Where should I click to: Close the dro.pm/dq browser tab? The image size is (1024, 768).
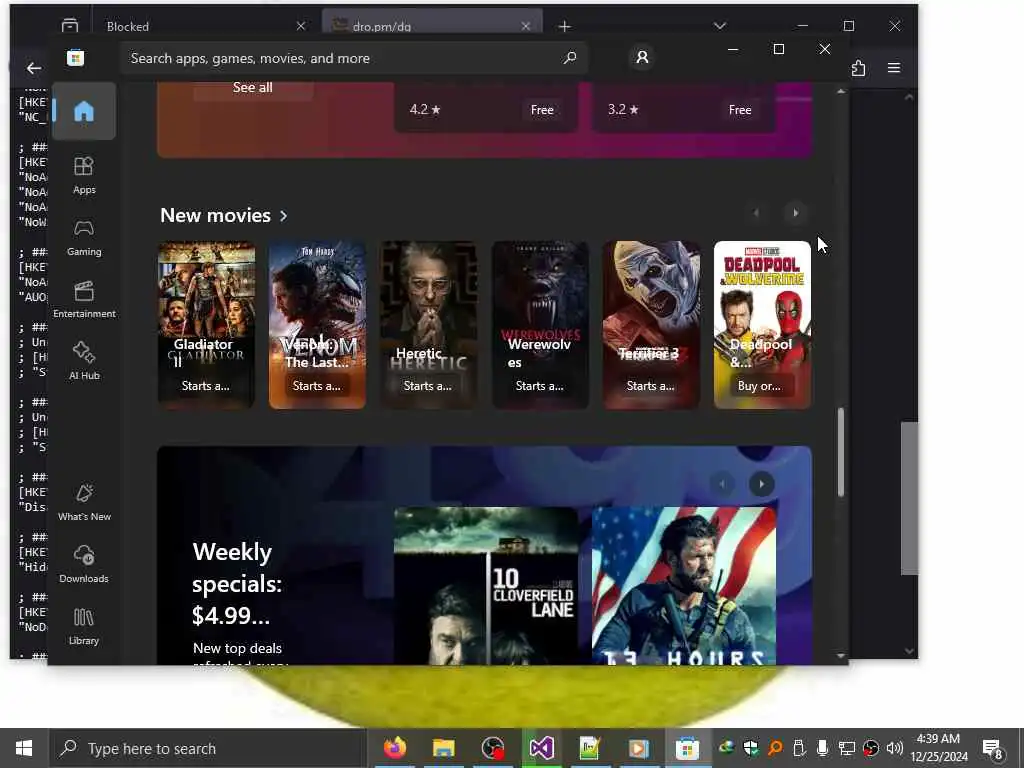pyautogui.click(x=526, y=26)
